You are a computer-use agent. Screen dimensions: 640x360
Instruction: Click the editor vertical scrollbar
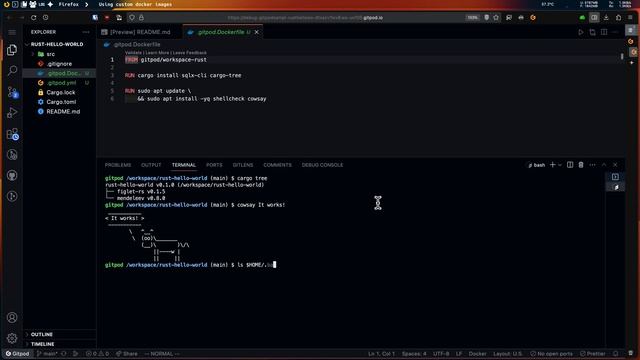pos(622,57)
